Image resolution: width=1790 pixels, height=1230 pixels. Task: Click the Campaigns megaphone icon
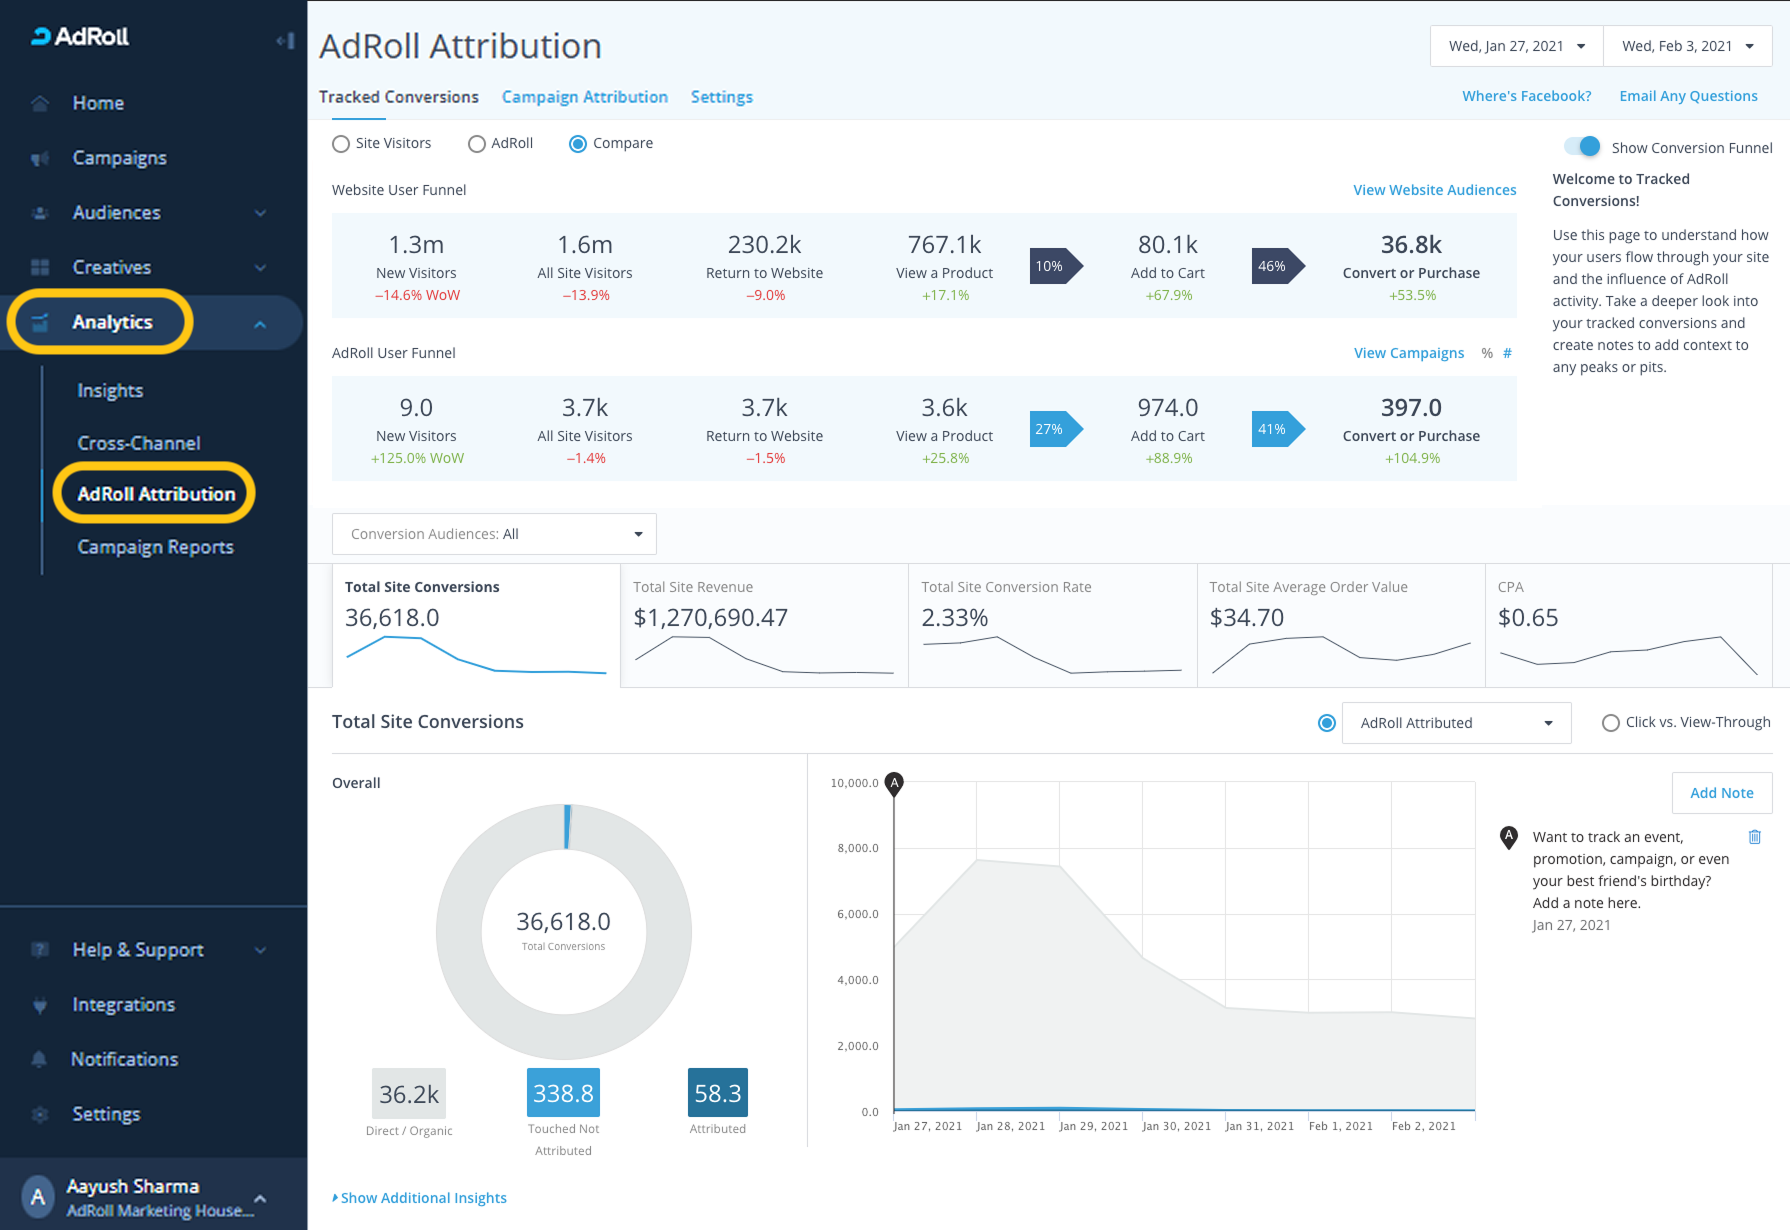pyautogui.click(x=40, y=158)
